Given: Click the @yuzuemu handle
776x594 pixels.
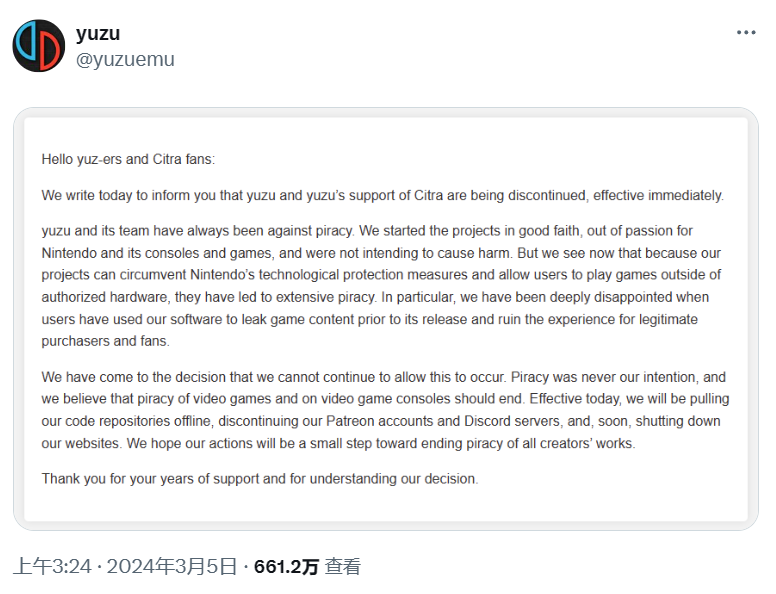Looking at the screenshot, I should 125,59.
